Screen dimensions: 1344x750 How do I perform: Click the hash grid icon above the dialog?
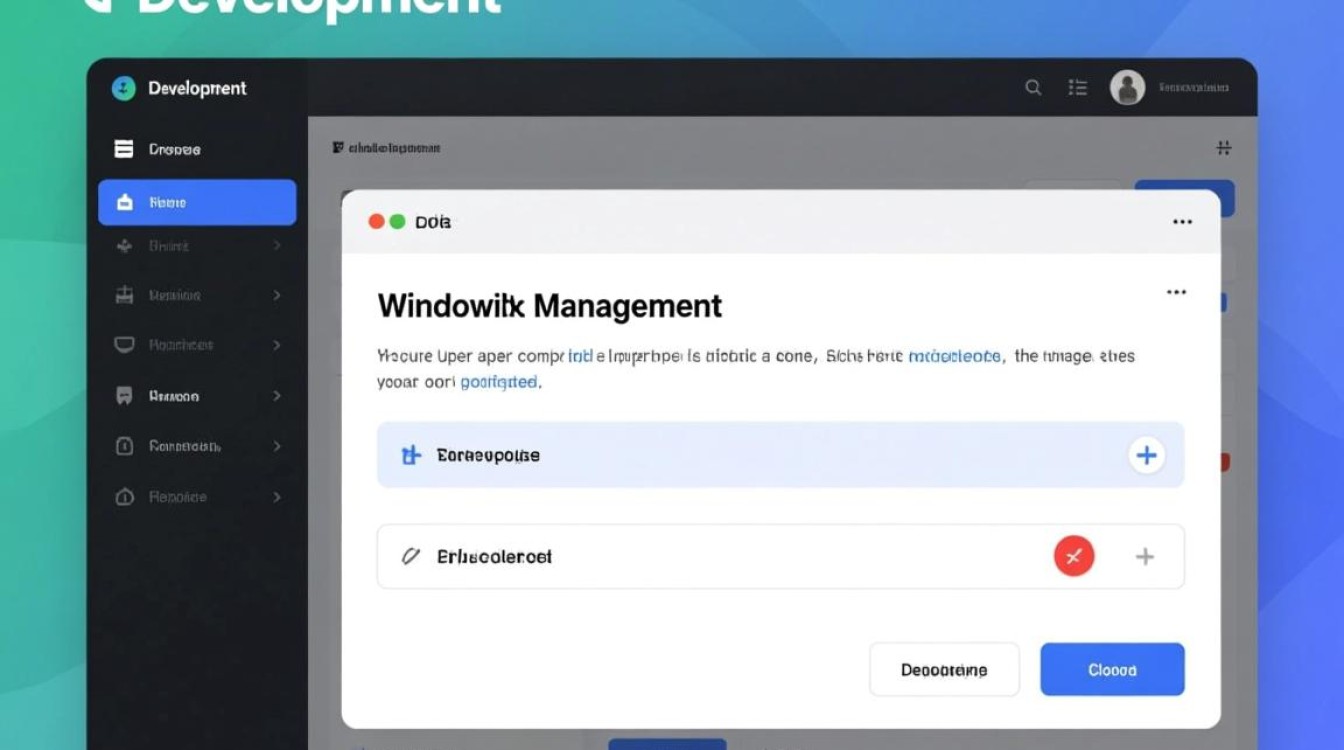(x=1223, y=148)
